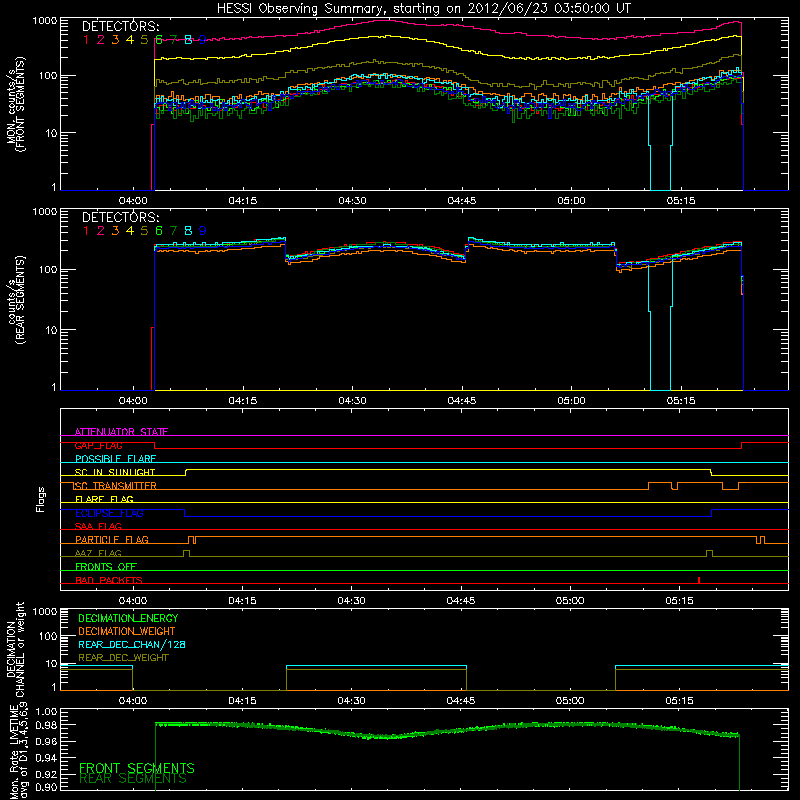
Task: Click the red BAD_PACKETS tick mark near 05:17
Action: tap(699, 580)
